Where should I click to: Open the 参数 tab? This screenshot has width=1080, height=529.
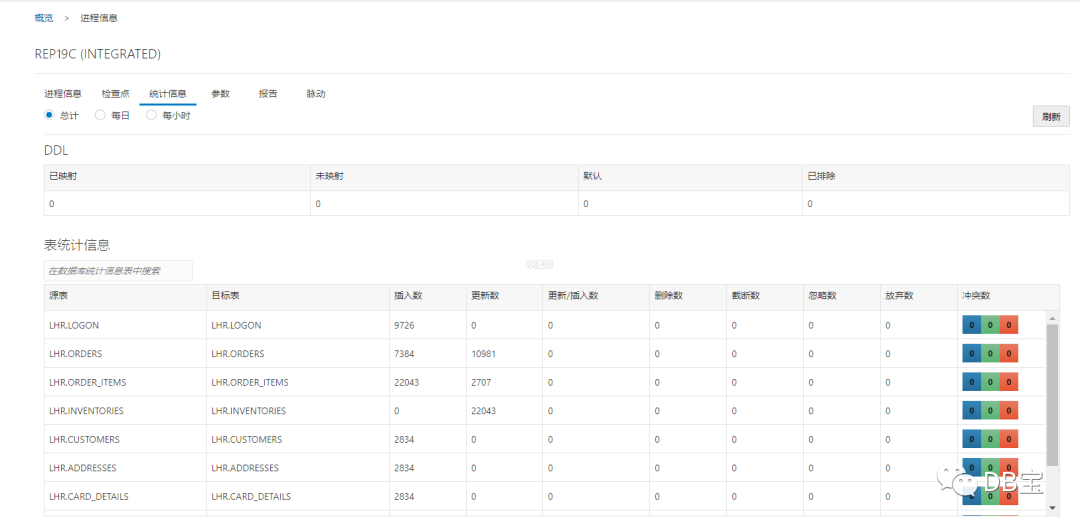pyautogui.click(x=220, y=94)
